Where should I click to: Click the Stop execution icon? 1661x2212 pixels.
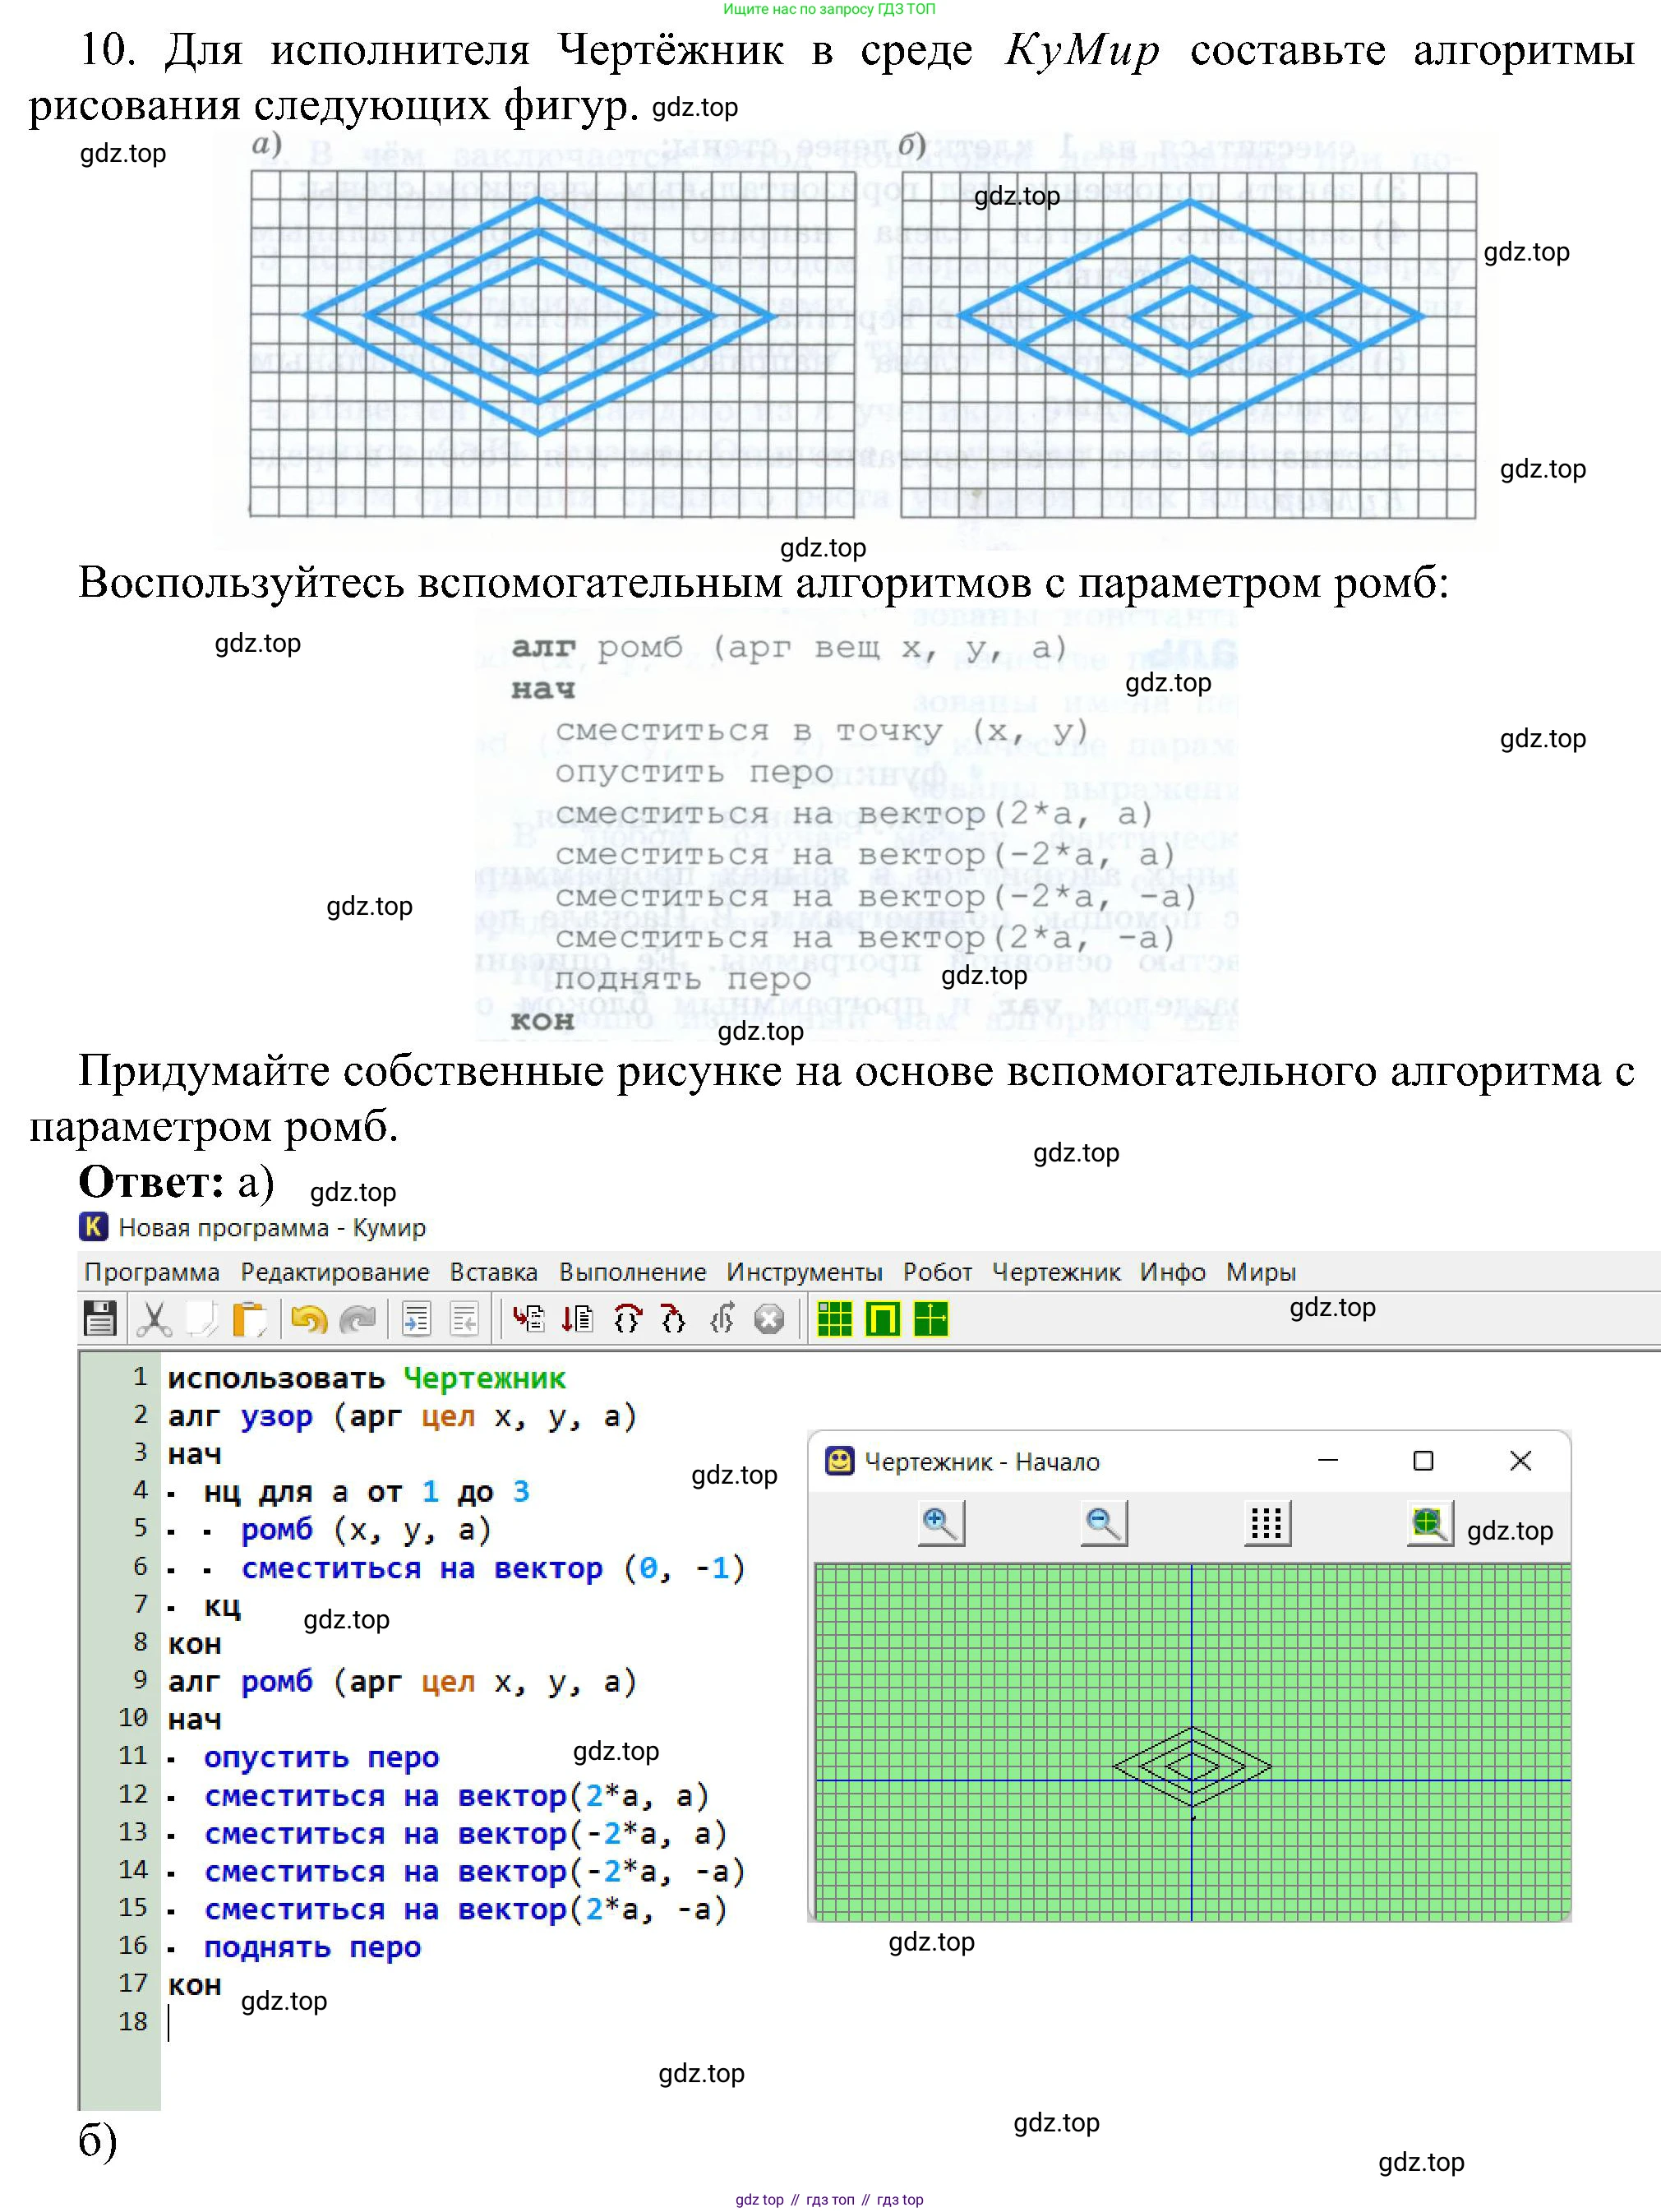tap(768, 1319)
